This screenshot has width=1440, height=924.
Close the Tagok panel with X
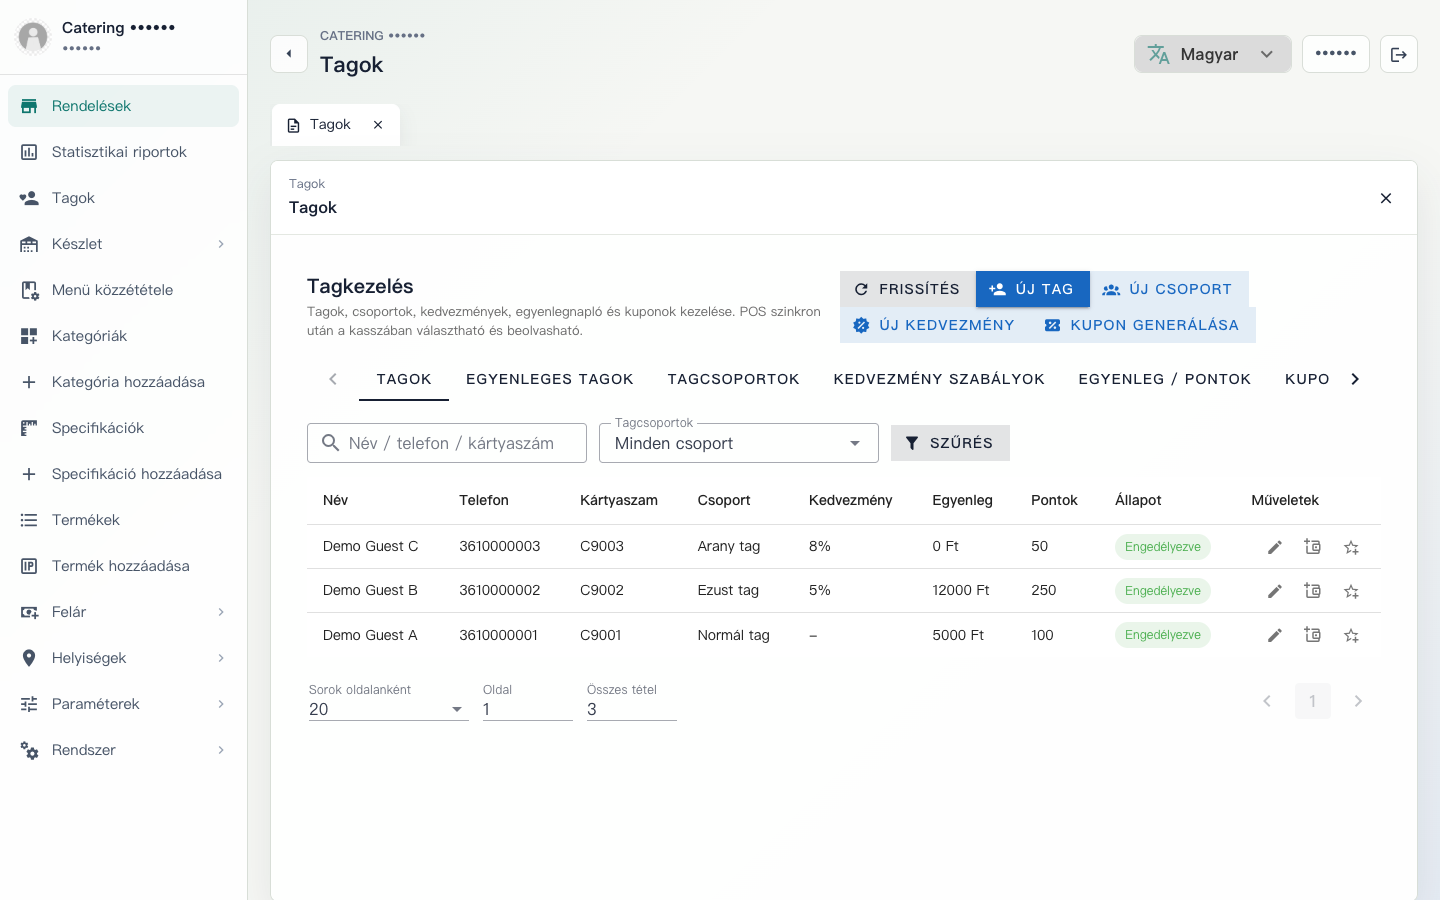pyautogui.click(x=1386, y=198)
